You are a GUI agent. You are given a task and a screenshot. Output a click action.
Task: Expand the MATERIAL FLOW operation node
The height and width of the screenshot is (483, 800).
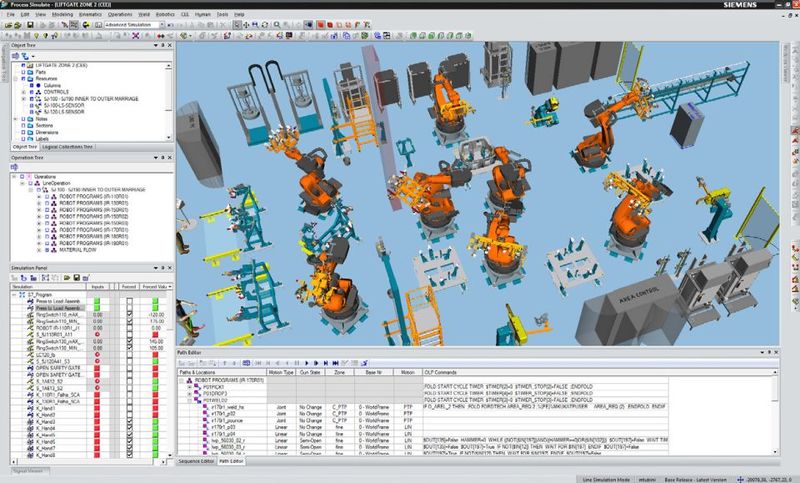37,249
